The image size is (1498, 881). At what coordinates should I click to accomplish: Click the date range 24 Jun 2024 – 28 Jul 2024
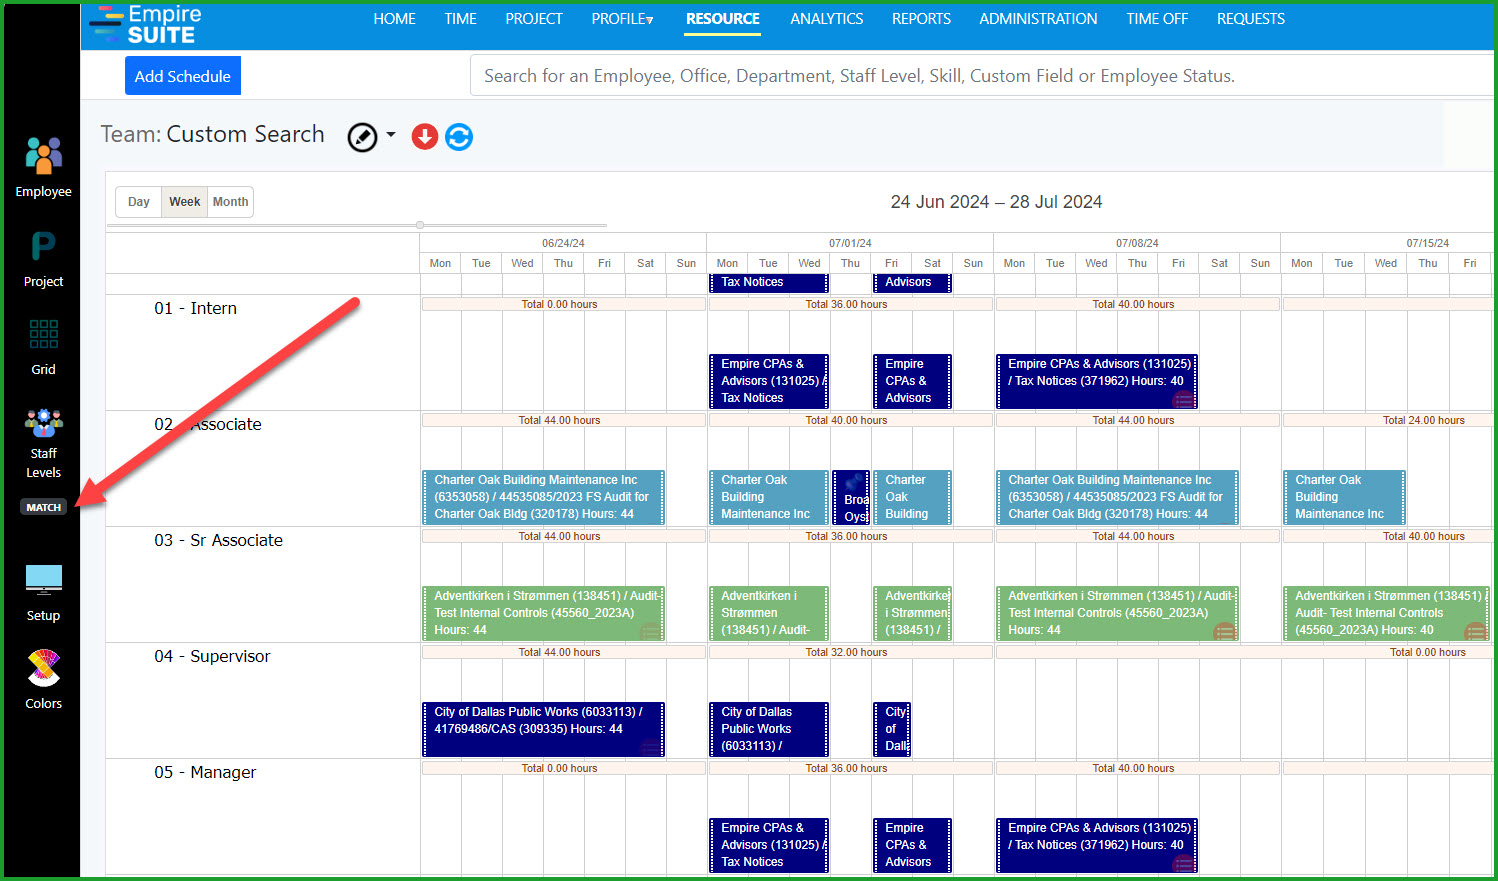[x=996, y=202]
